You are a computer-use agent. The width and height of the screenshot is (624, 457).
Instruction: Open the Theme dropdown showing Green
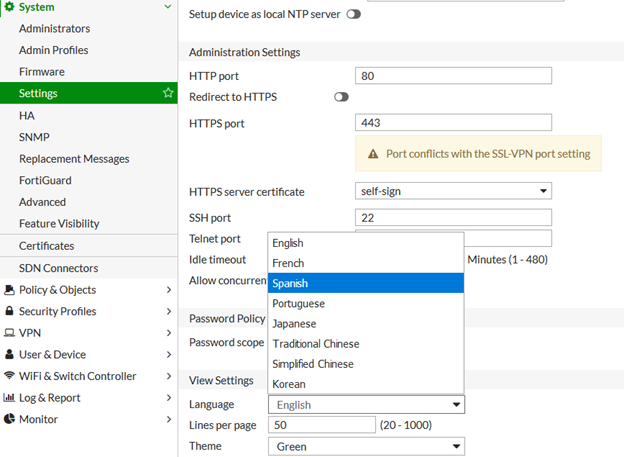click(366, 447)
